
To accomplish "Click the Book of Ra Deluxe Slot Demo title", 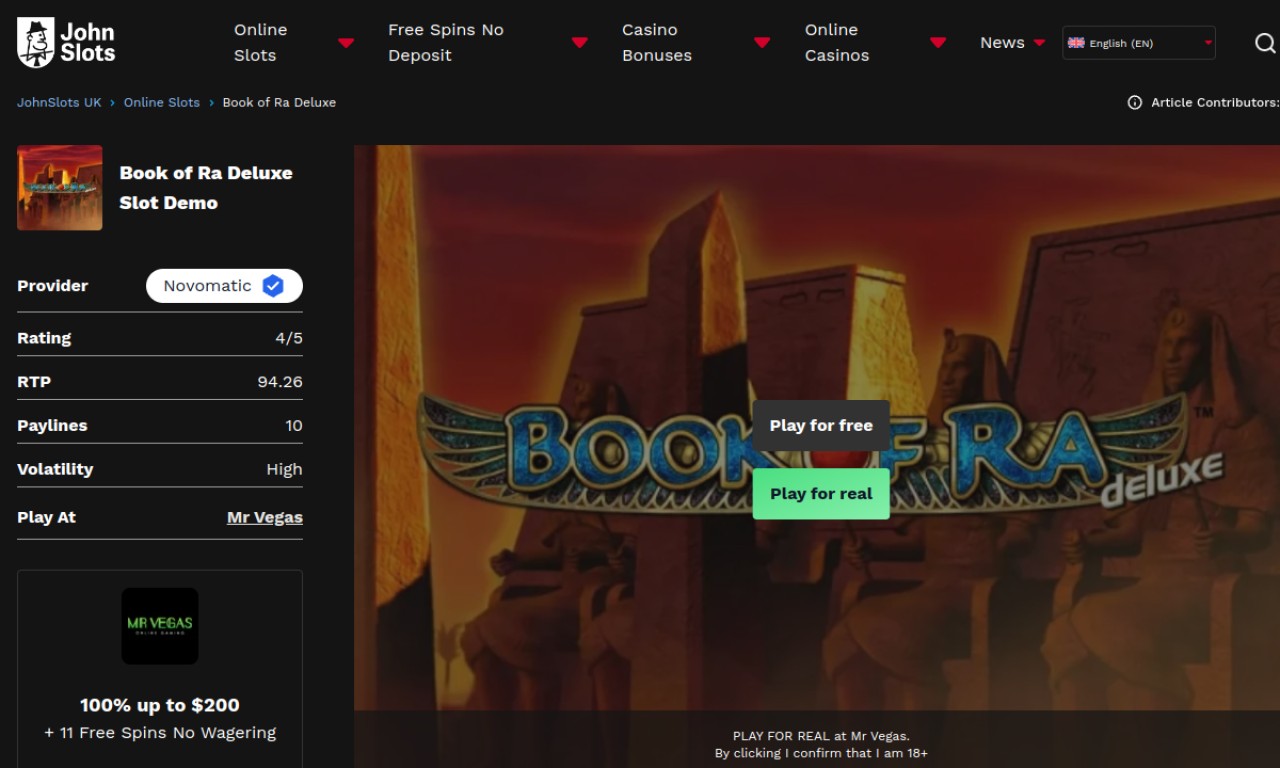I will click(206, 188).
